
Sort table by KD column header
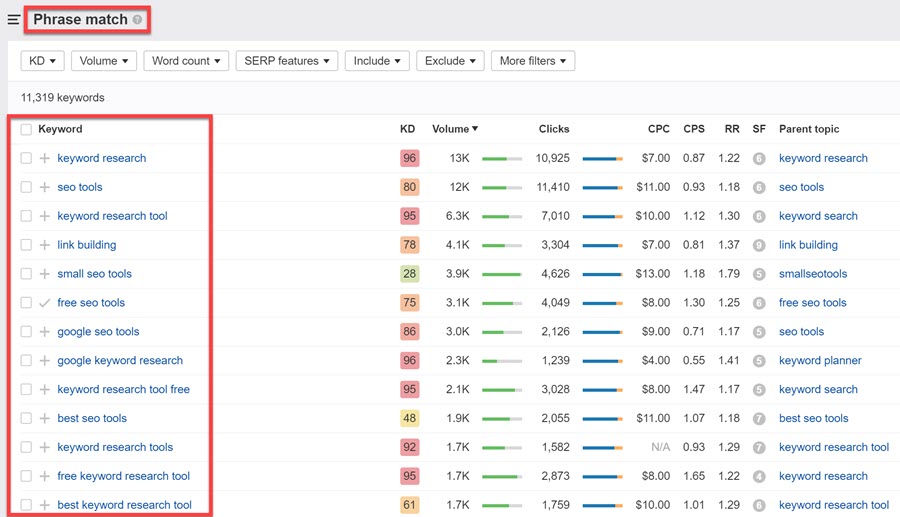(x=408, y=129)
